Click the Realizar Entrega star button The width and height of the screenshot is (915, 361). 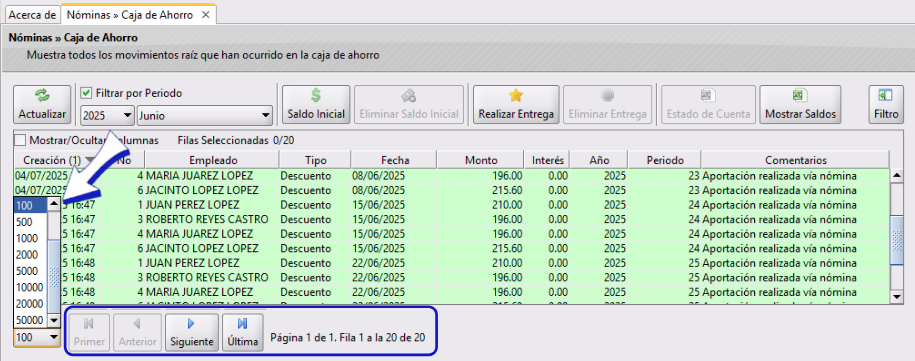pos(516,104)
